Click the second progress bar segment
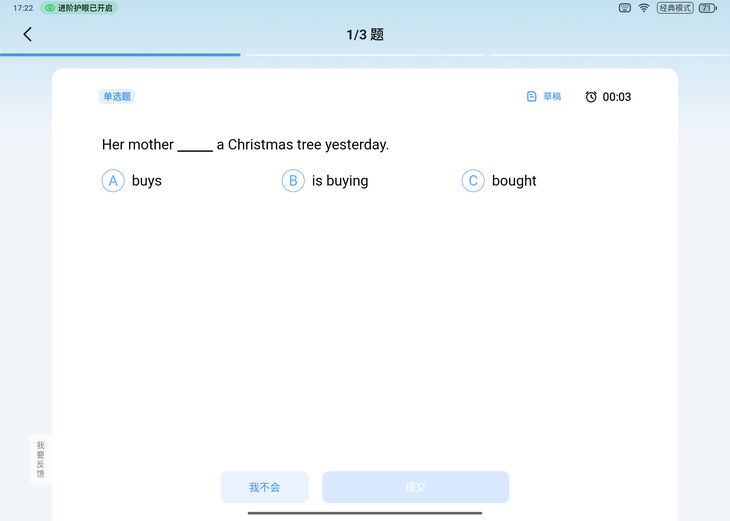This screenshot has width=730, height=521. (x=365, y=54)
